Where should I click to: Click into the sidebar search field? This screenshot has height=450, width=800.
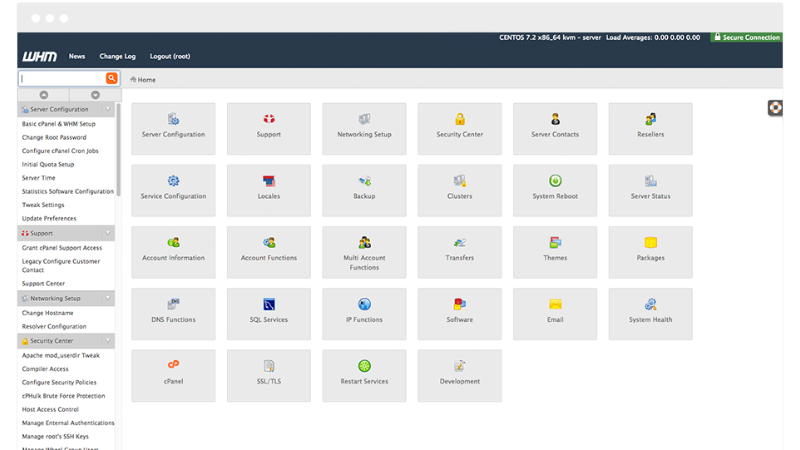coord(61,78)
